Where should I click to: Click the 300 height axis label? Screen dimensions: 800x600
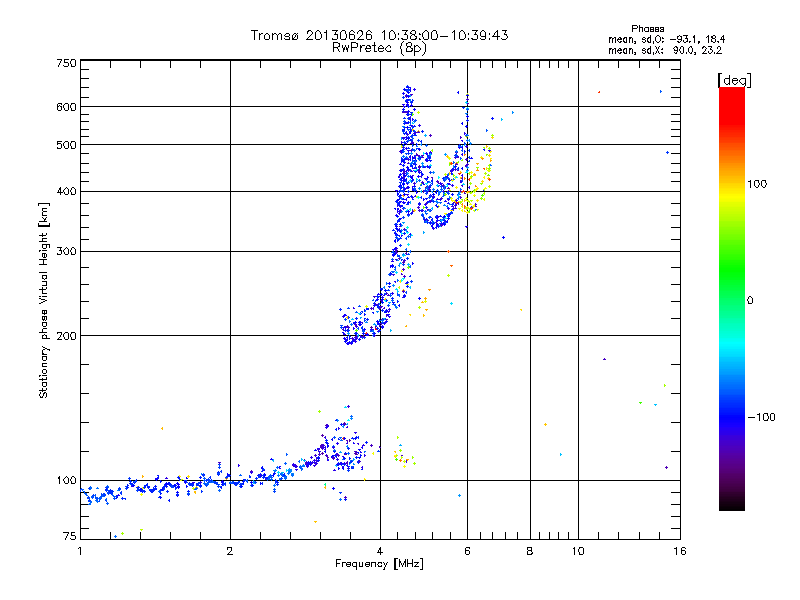click(x=66, y=252)
